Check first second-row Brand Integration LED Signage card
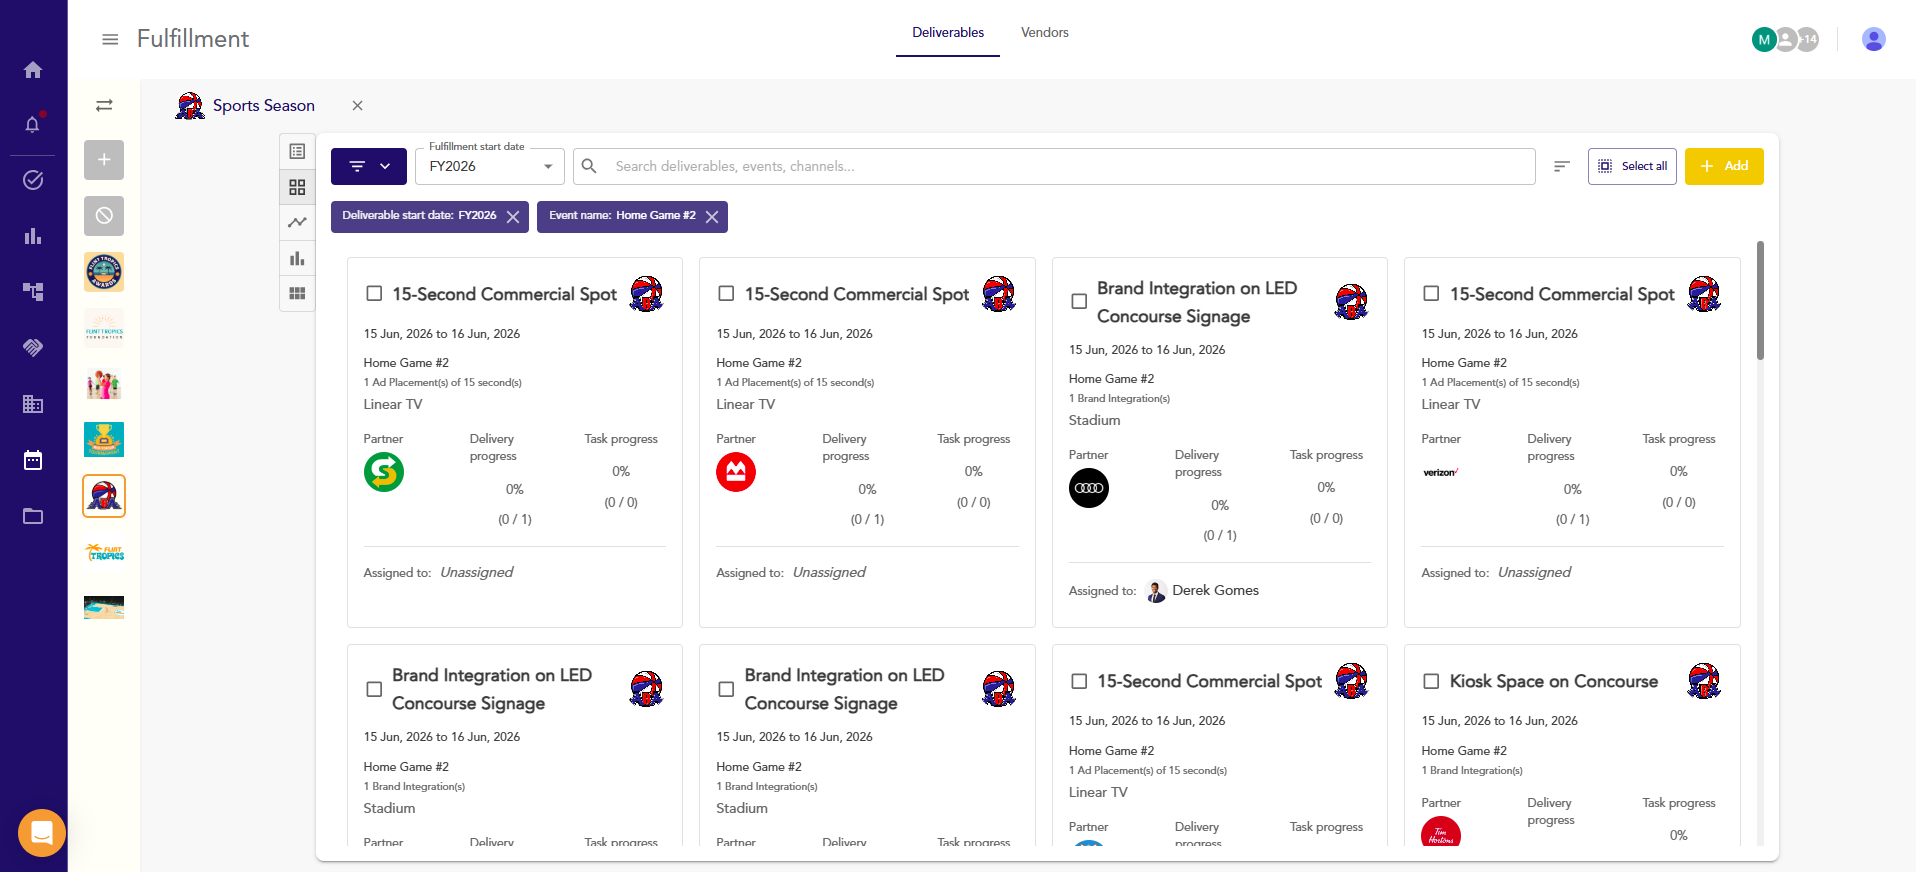Screen dimensions: 1916x872 374,689
